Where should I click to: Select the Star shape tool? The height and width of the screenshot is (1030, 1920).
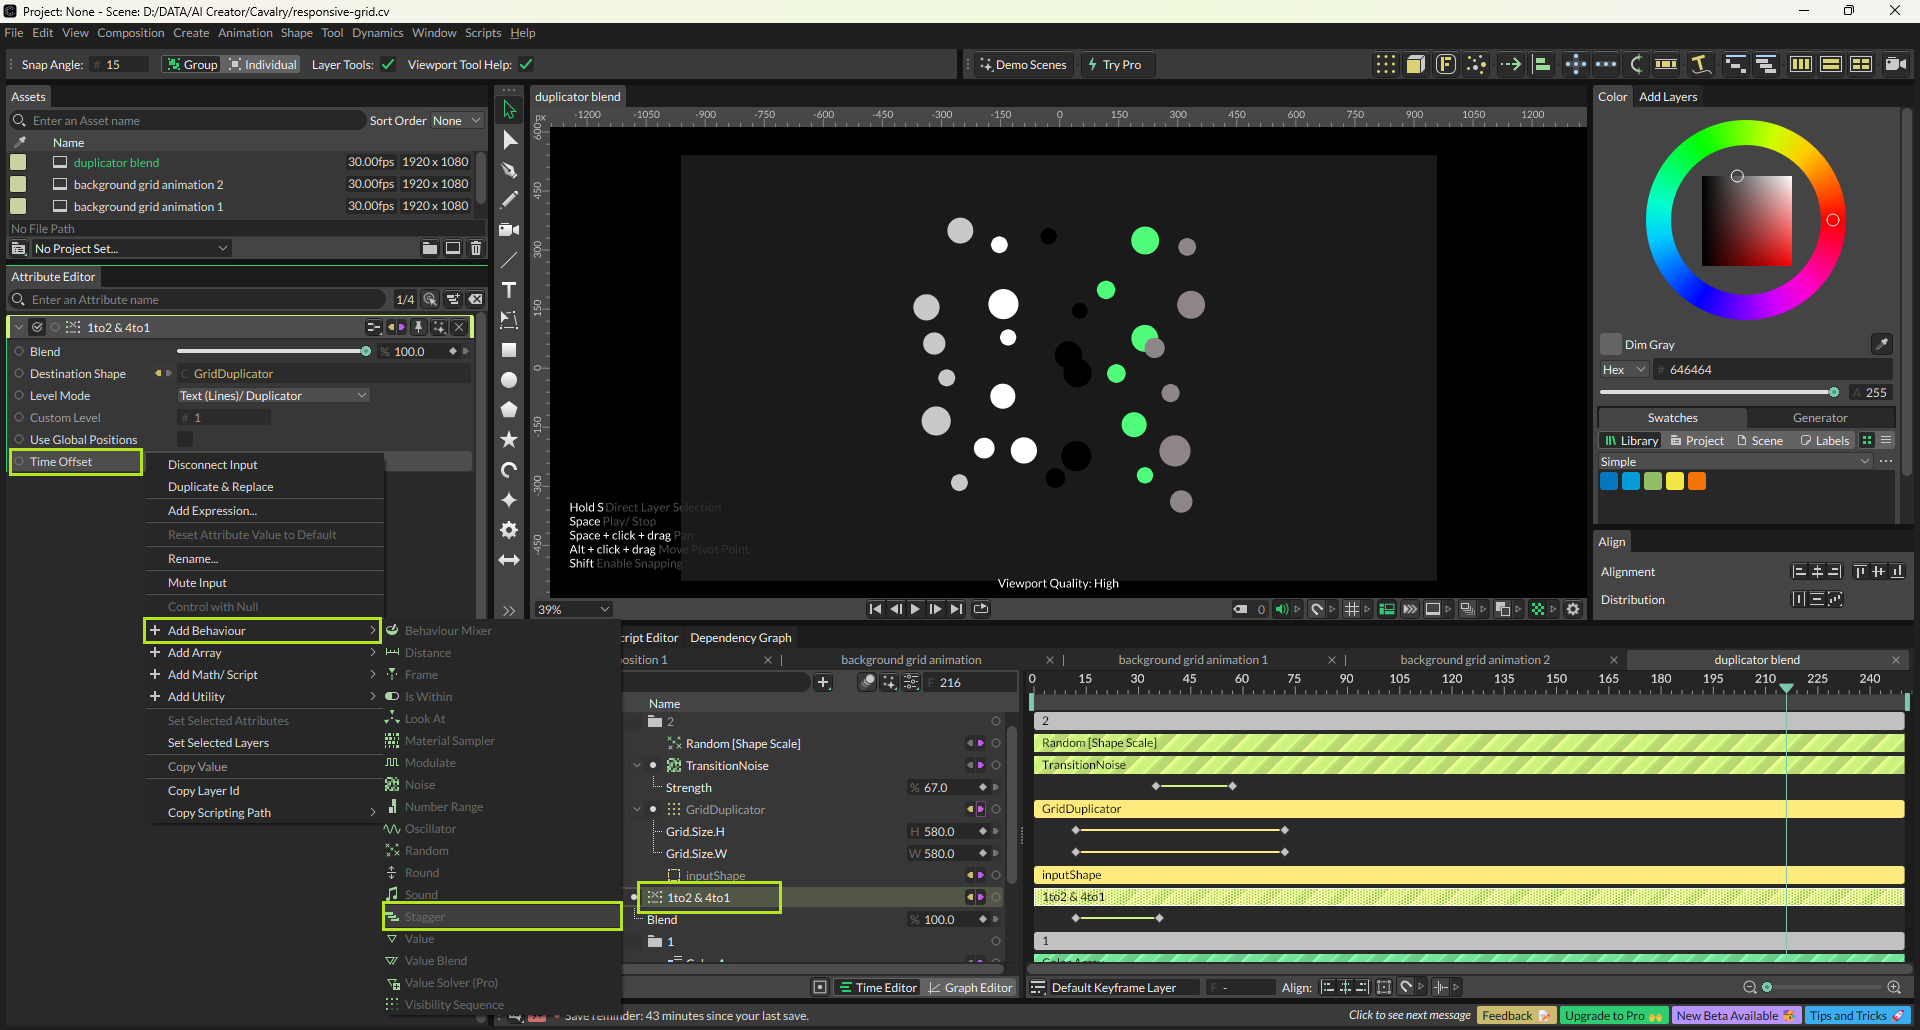pyautogui.click(x=509, y=440)
